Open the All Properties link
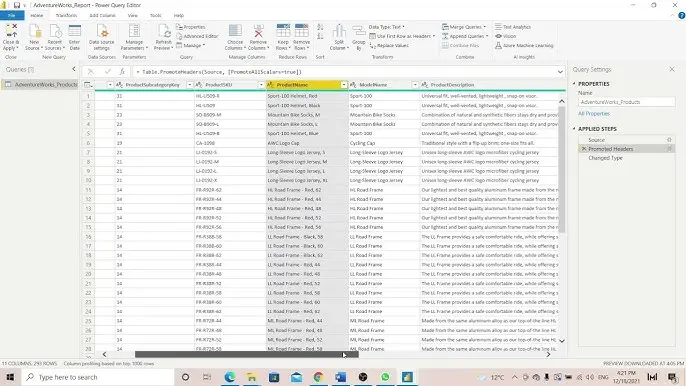The height and width of the screenshot is (386, 686). 594,113
